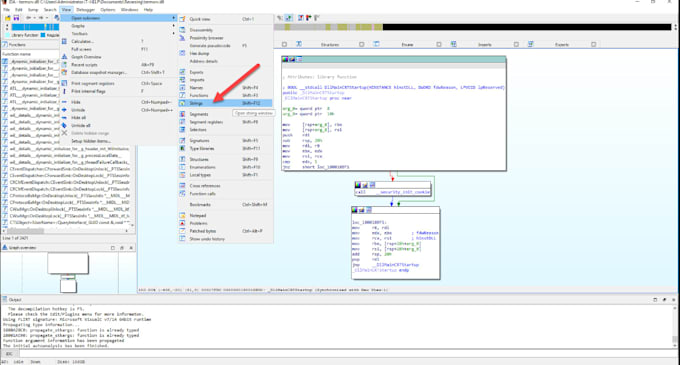Switch to the Structures tab
Image resolution: width=680 pixels, height=365 pixels.
pyautogui.click(x=330, y=44)
